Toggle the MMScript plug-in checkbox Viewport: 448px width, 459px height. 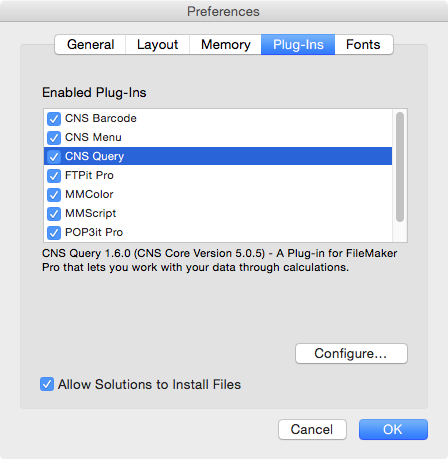tap(54, 214)
